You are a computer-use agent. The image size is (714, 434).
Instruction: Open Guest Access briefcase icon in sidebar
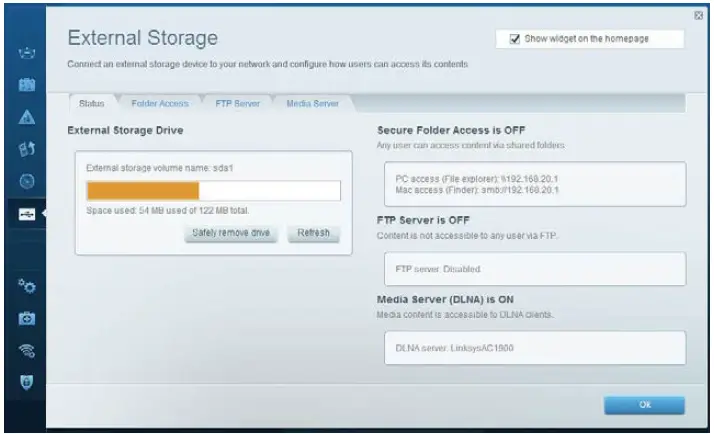28,85
